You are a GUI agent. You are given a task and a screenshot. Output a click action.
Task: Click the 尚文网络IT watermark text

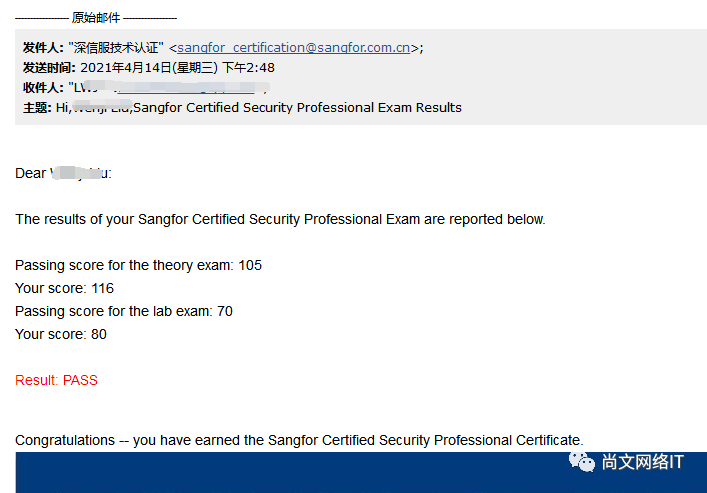pos(643,462)
